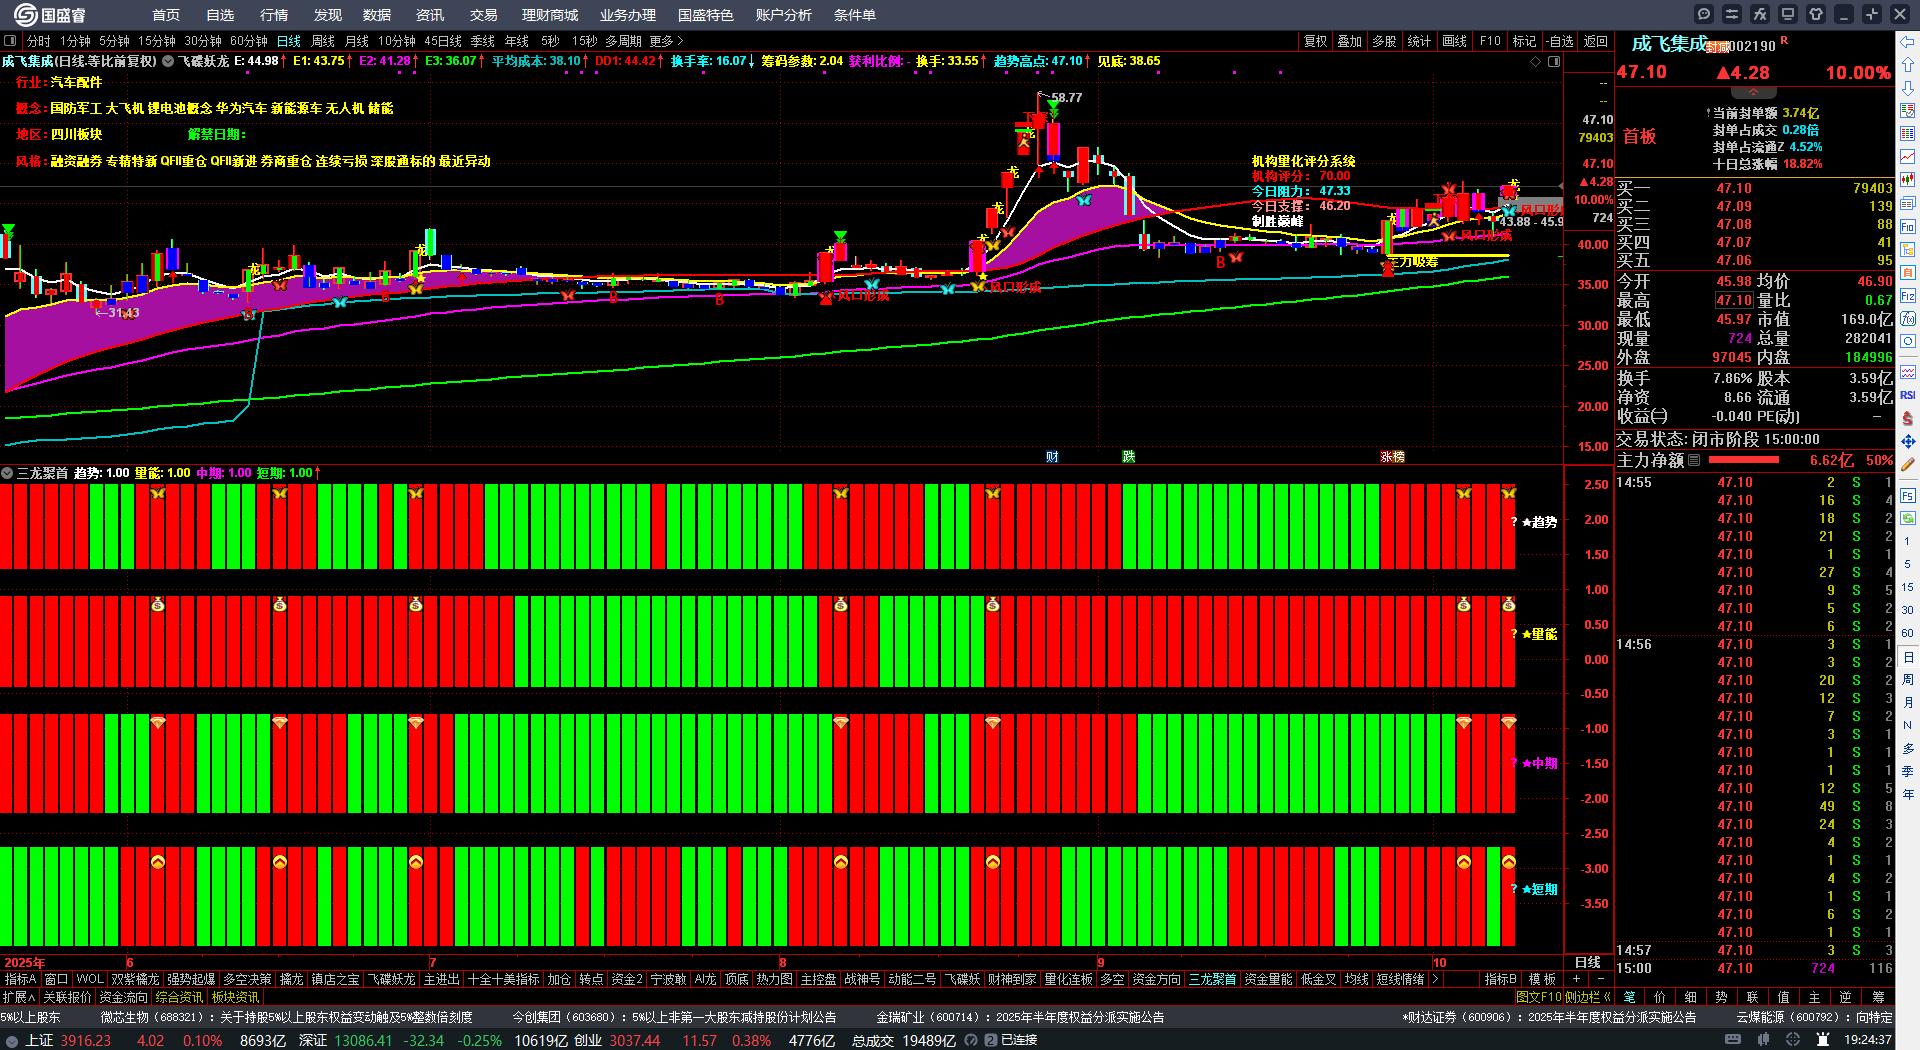Remove stock via -自选 toggle
This screenshot has height=1050, width=1920.
pyautogui.click(x=1560, y=41)
